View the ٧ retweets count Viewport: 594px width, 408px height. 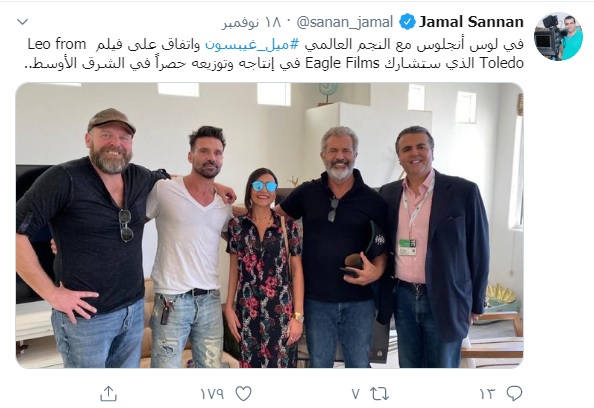pos(355,394)
